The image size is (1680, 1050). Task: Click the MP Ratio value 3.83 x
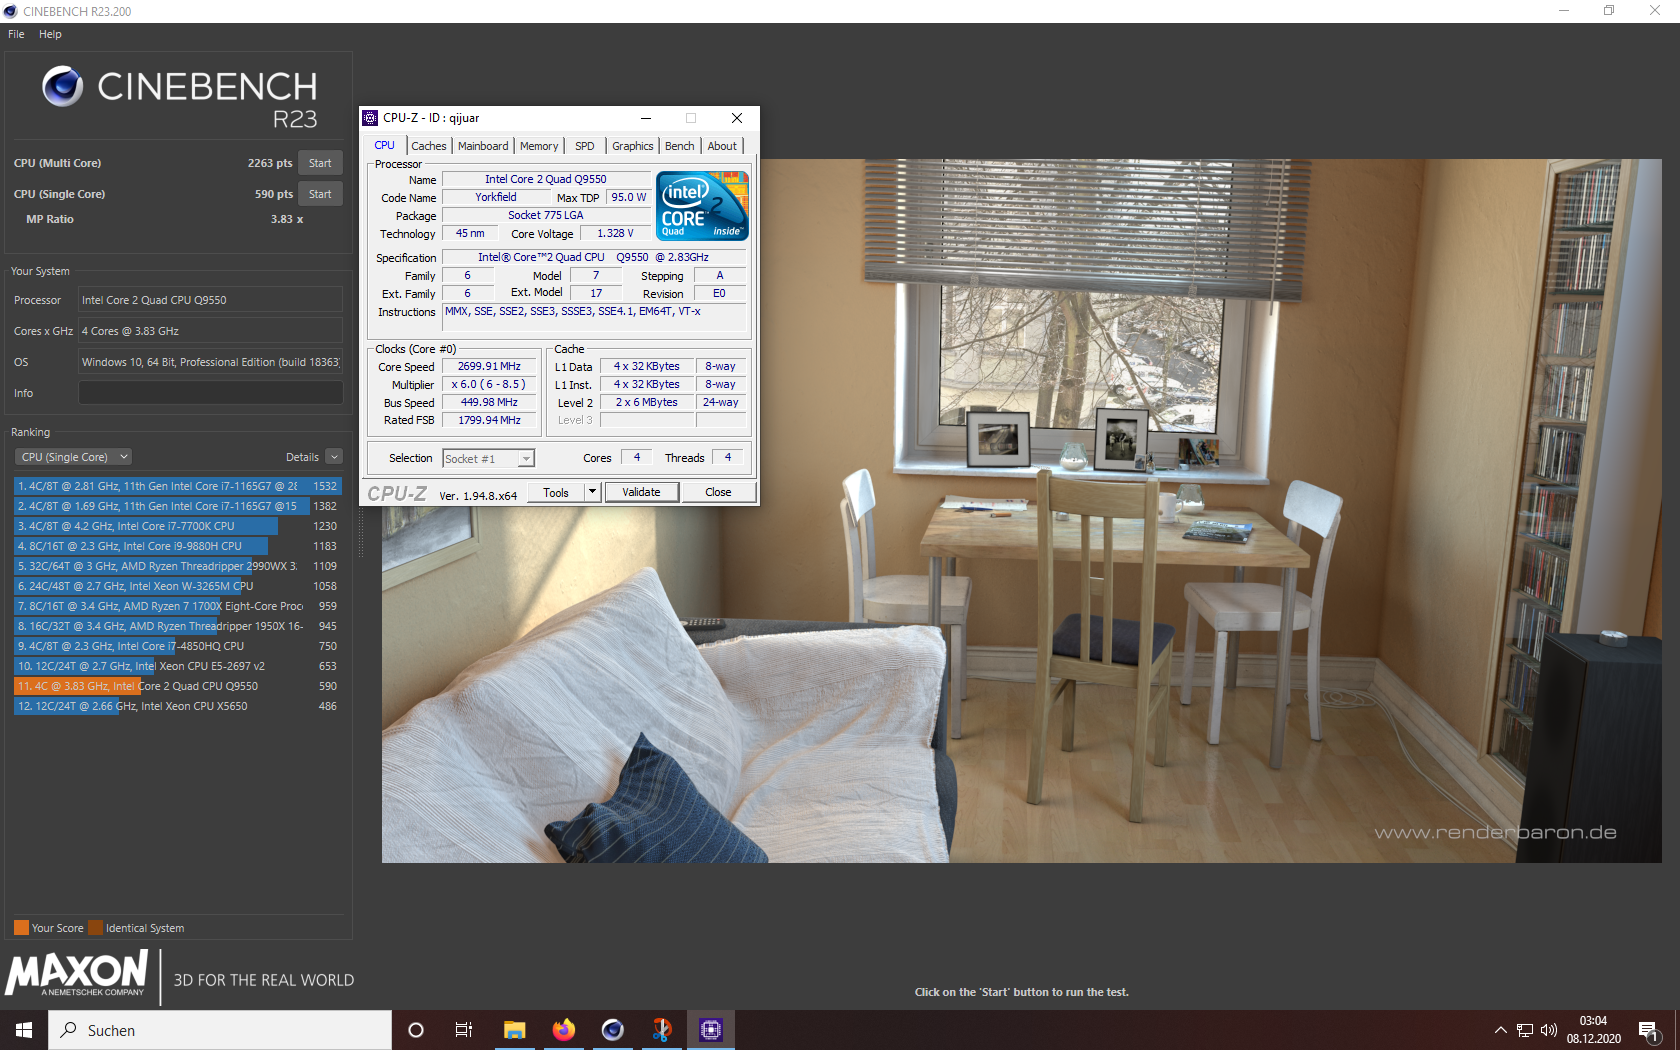click(287, 219)
